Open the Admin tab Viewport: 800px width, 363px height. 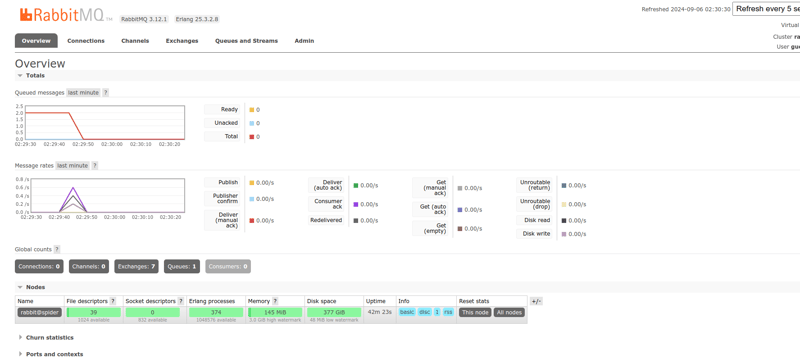tap(304, 41)
